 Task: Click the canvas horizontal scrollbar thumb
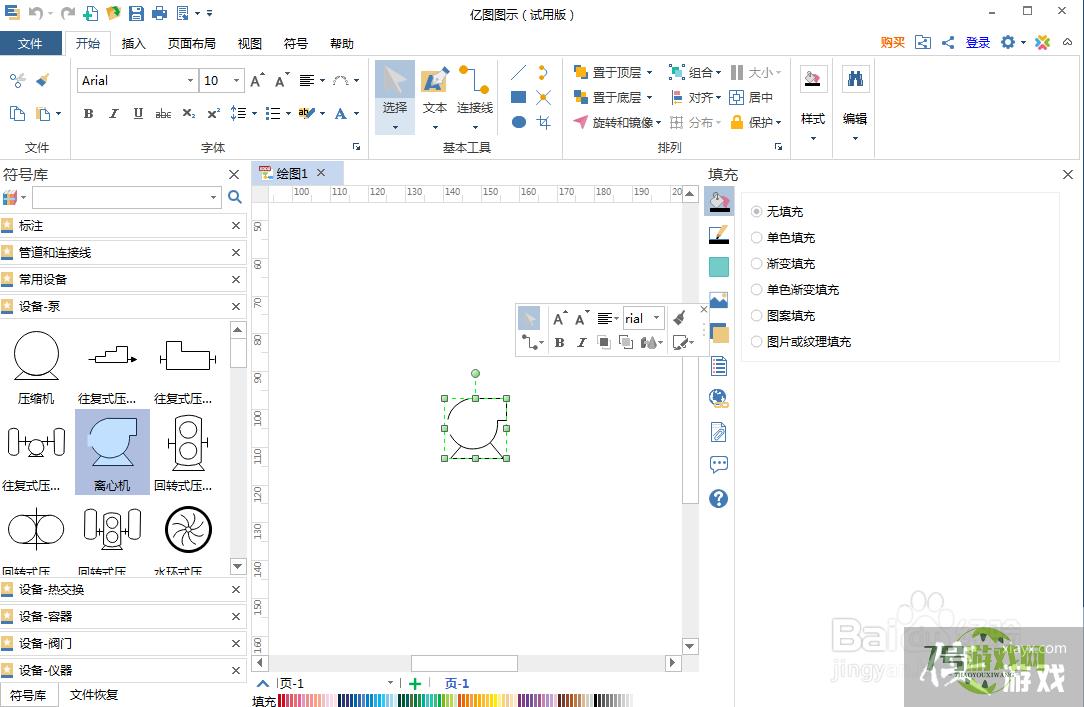click(x=465, y=663)
